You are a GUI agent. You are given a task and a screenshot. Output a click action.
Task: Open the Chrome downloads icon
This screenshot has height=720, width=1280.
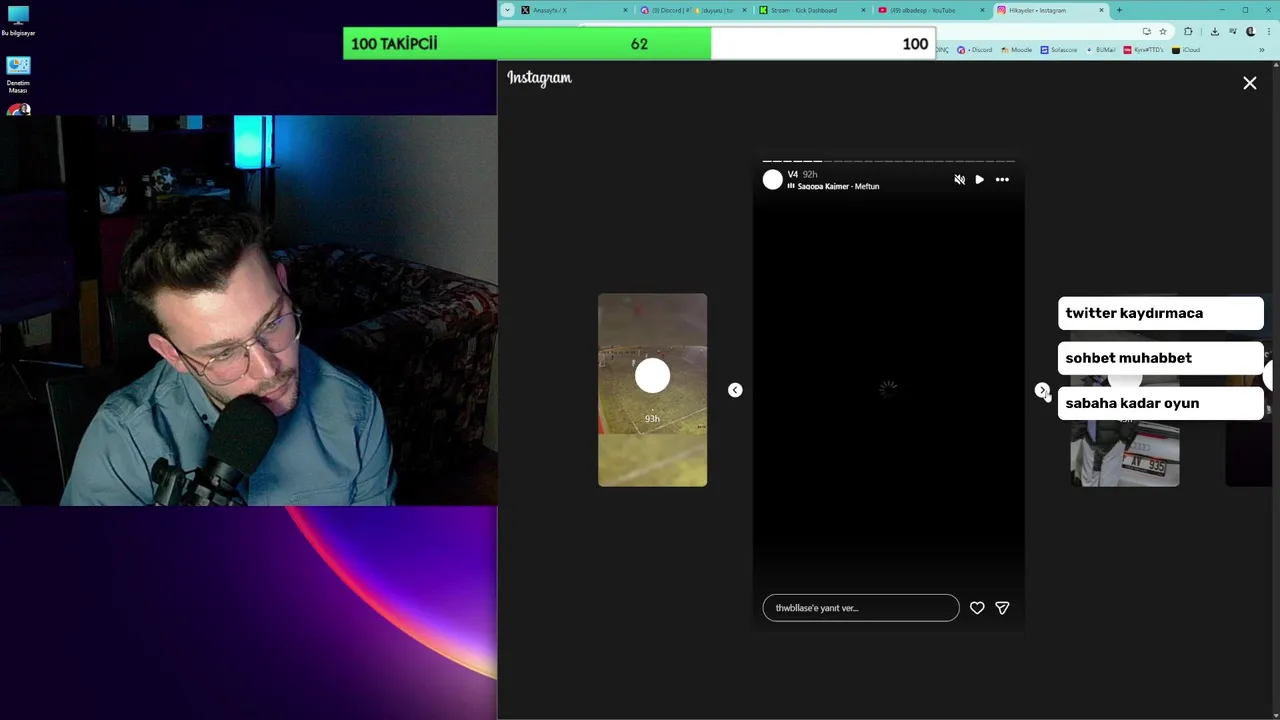pyautogui.click(x=1214, y=32)
